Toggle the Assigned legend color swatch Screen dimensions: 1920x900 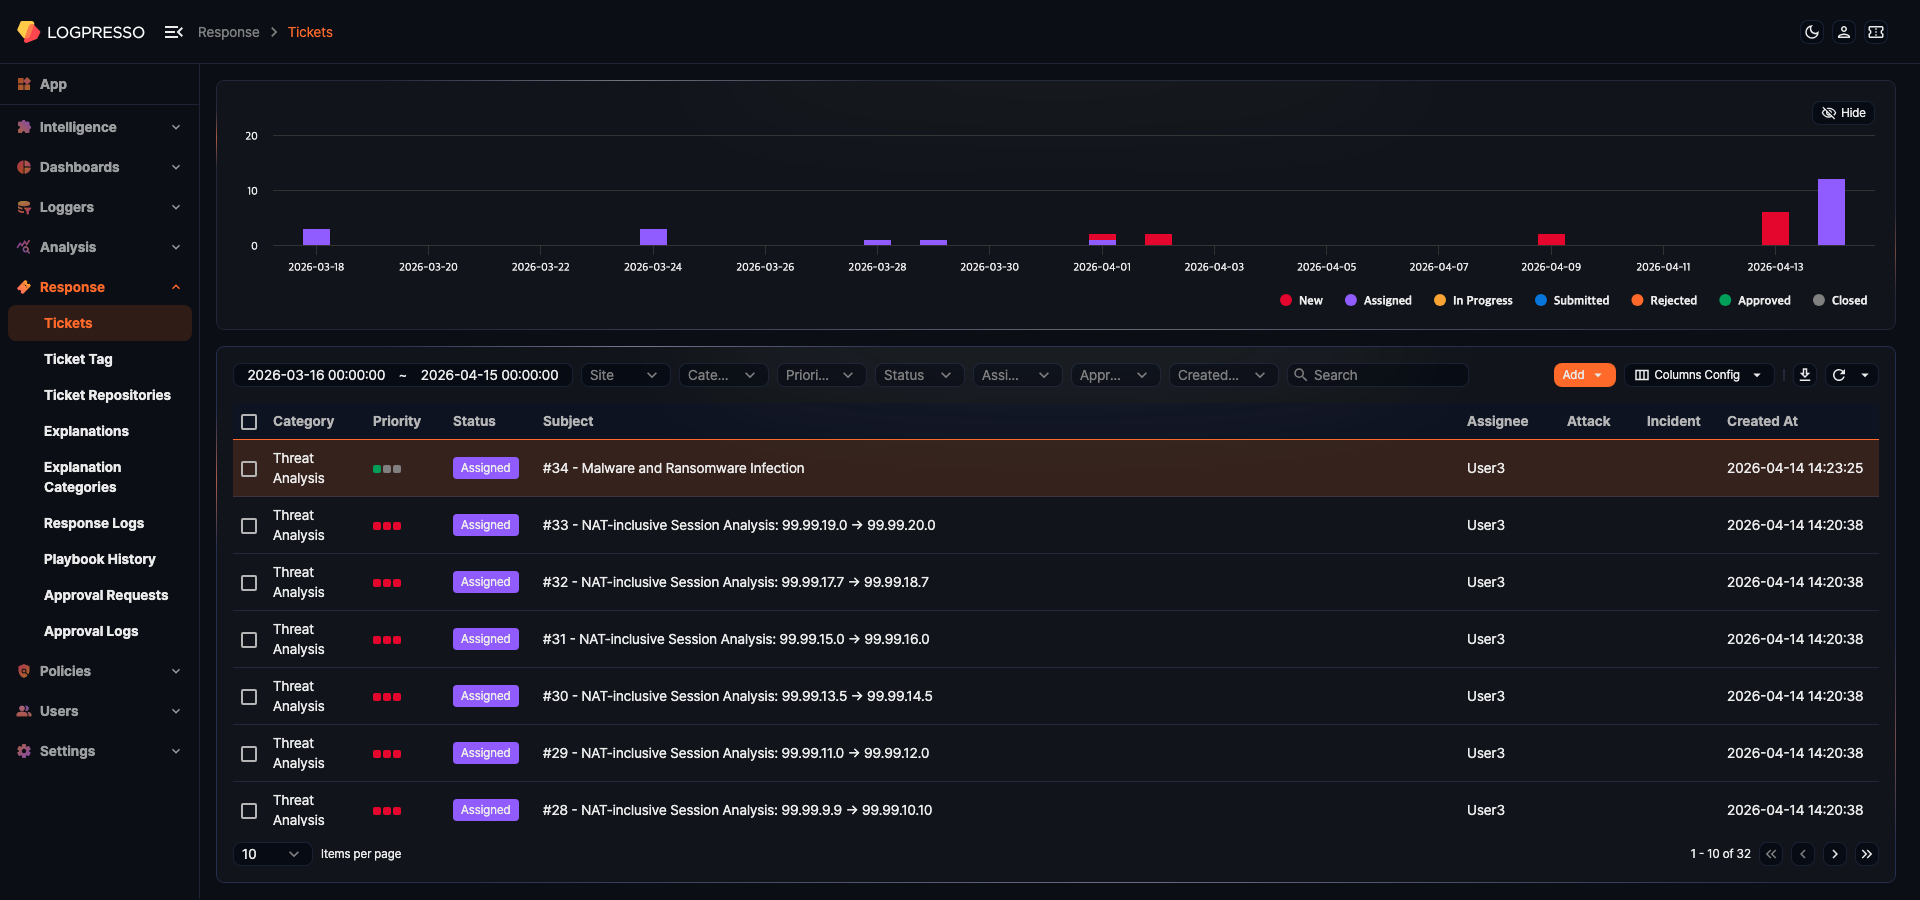[x=1350, y=300]
